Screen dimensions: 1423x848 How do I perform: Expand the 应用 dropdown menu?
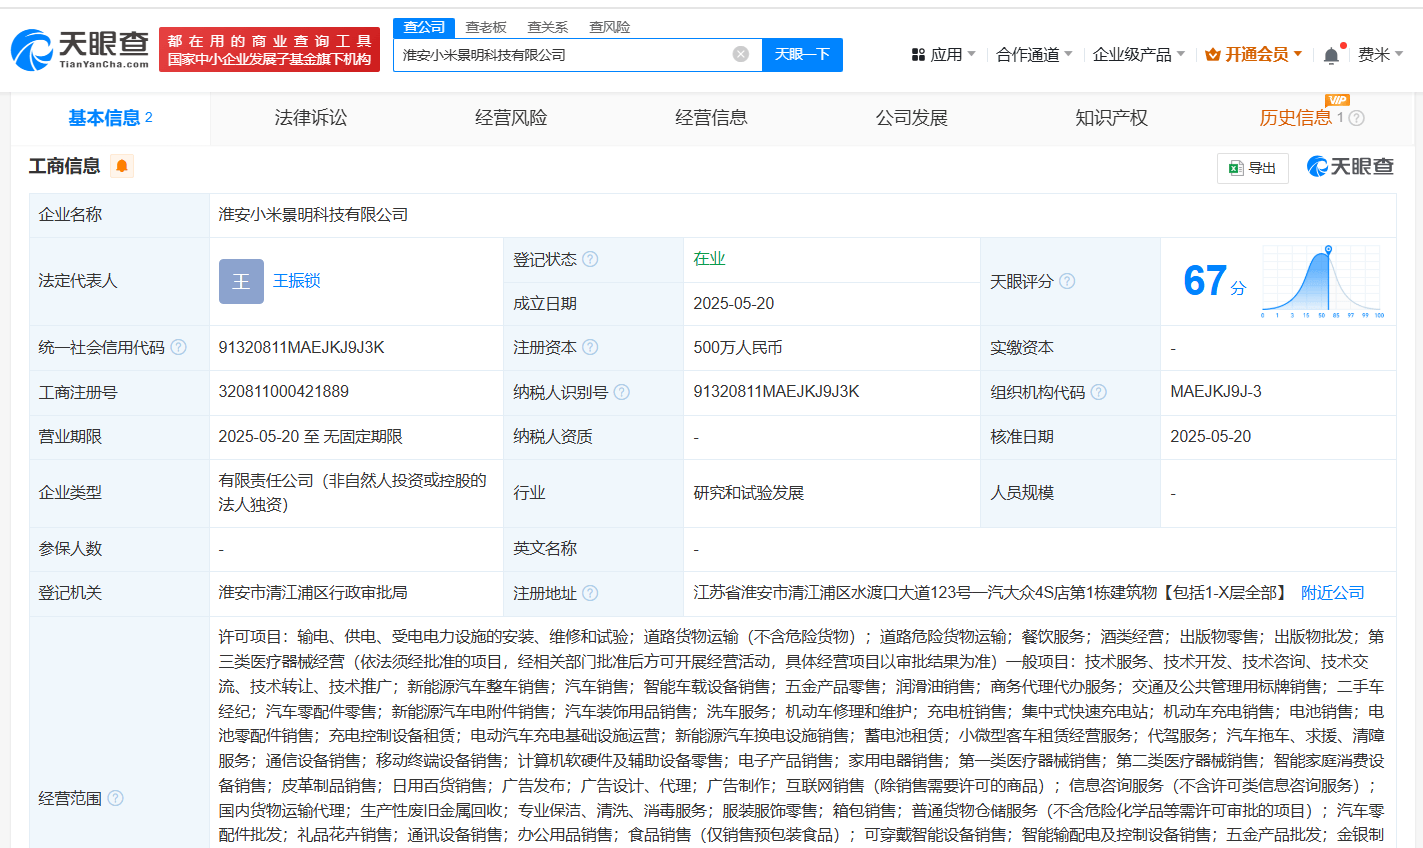pyautogui.click(x=943, y=54)
